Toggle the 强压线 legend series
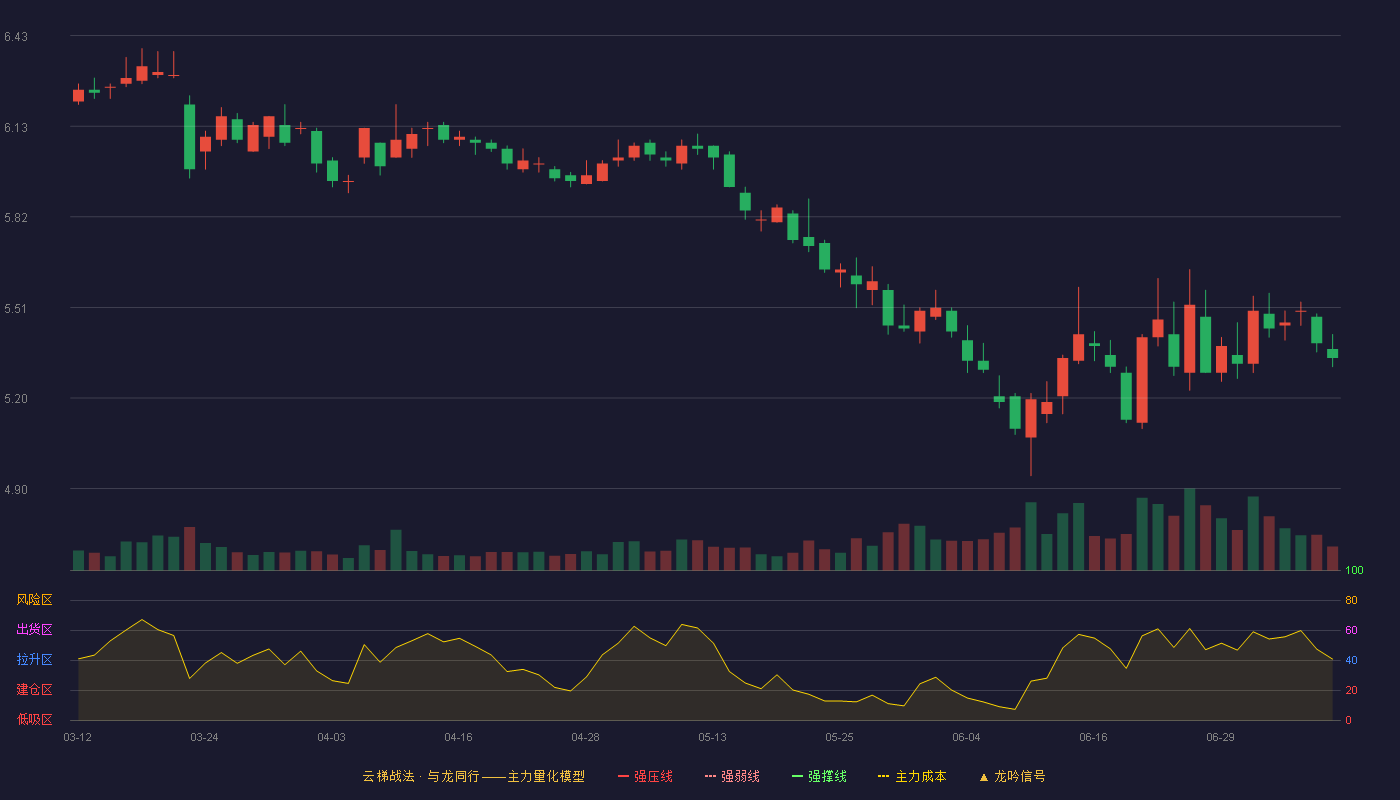 [x=645, y=776]
